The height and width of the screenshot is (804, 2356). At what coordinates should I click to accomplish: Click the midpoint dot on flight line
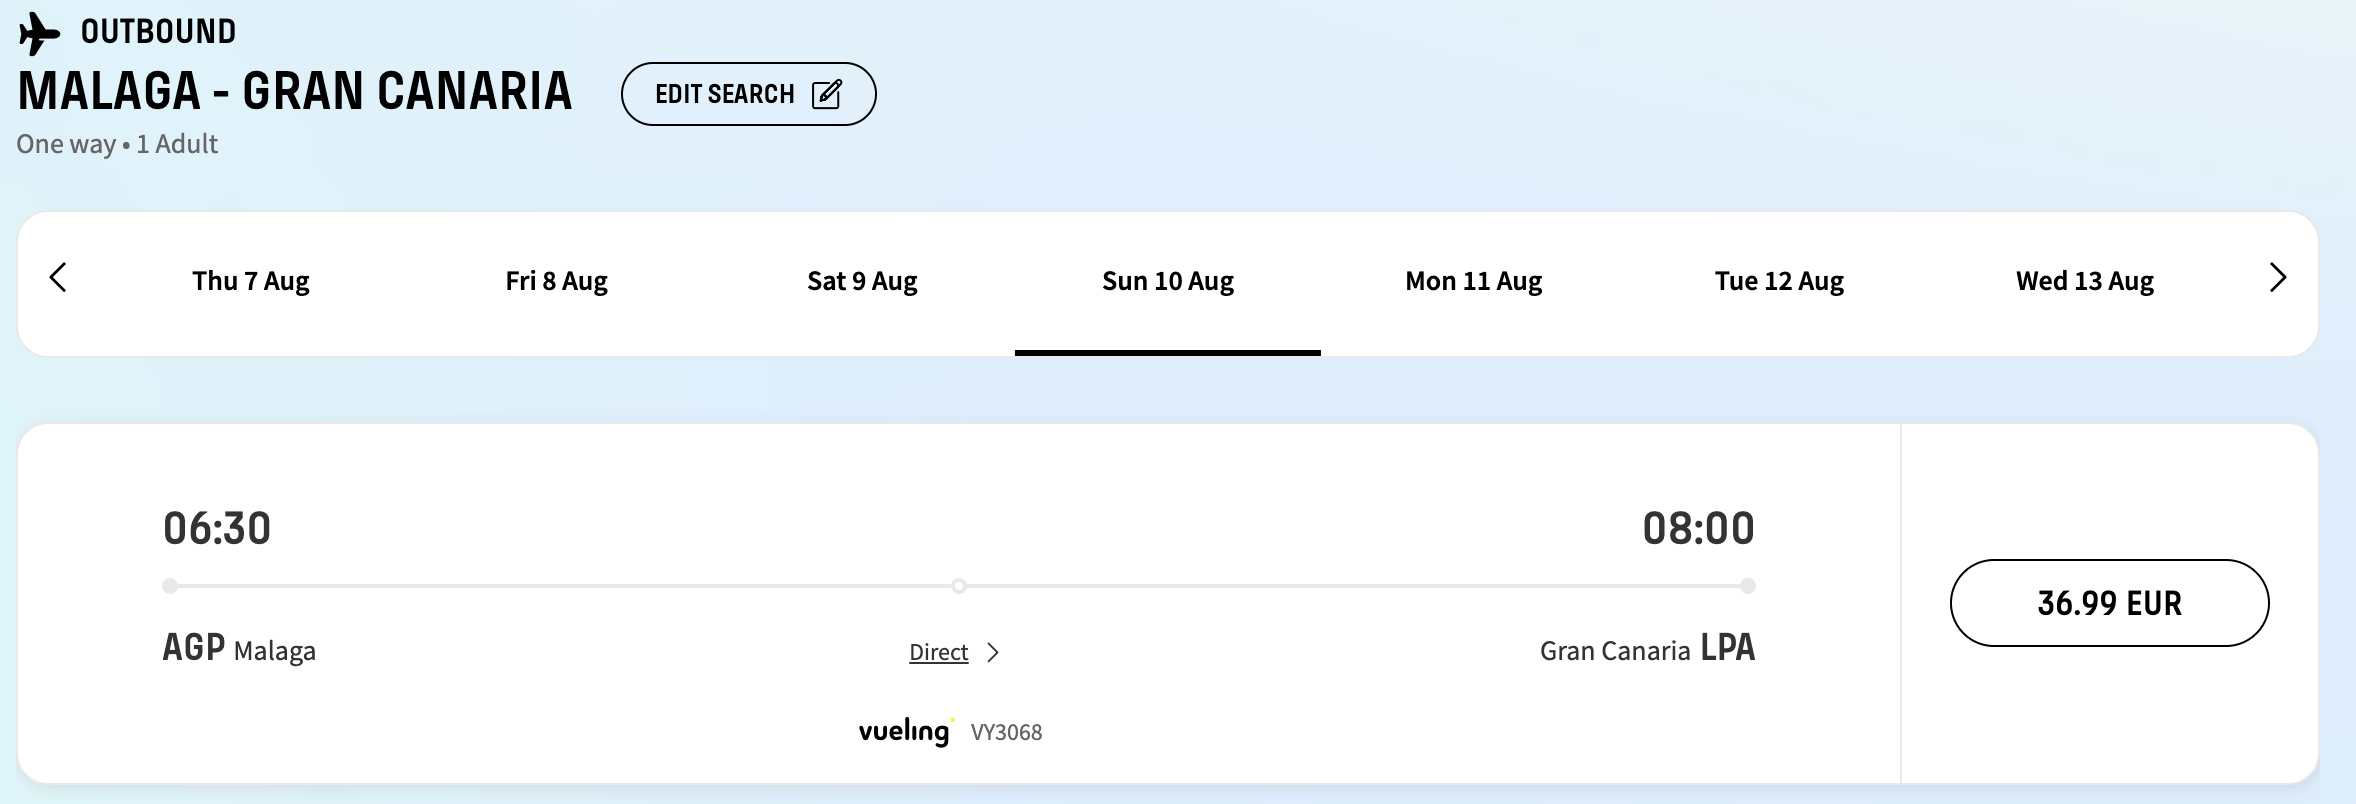(959, 586)
